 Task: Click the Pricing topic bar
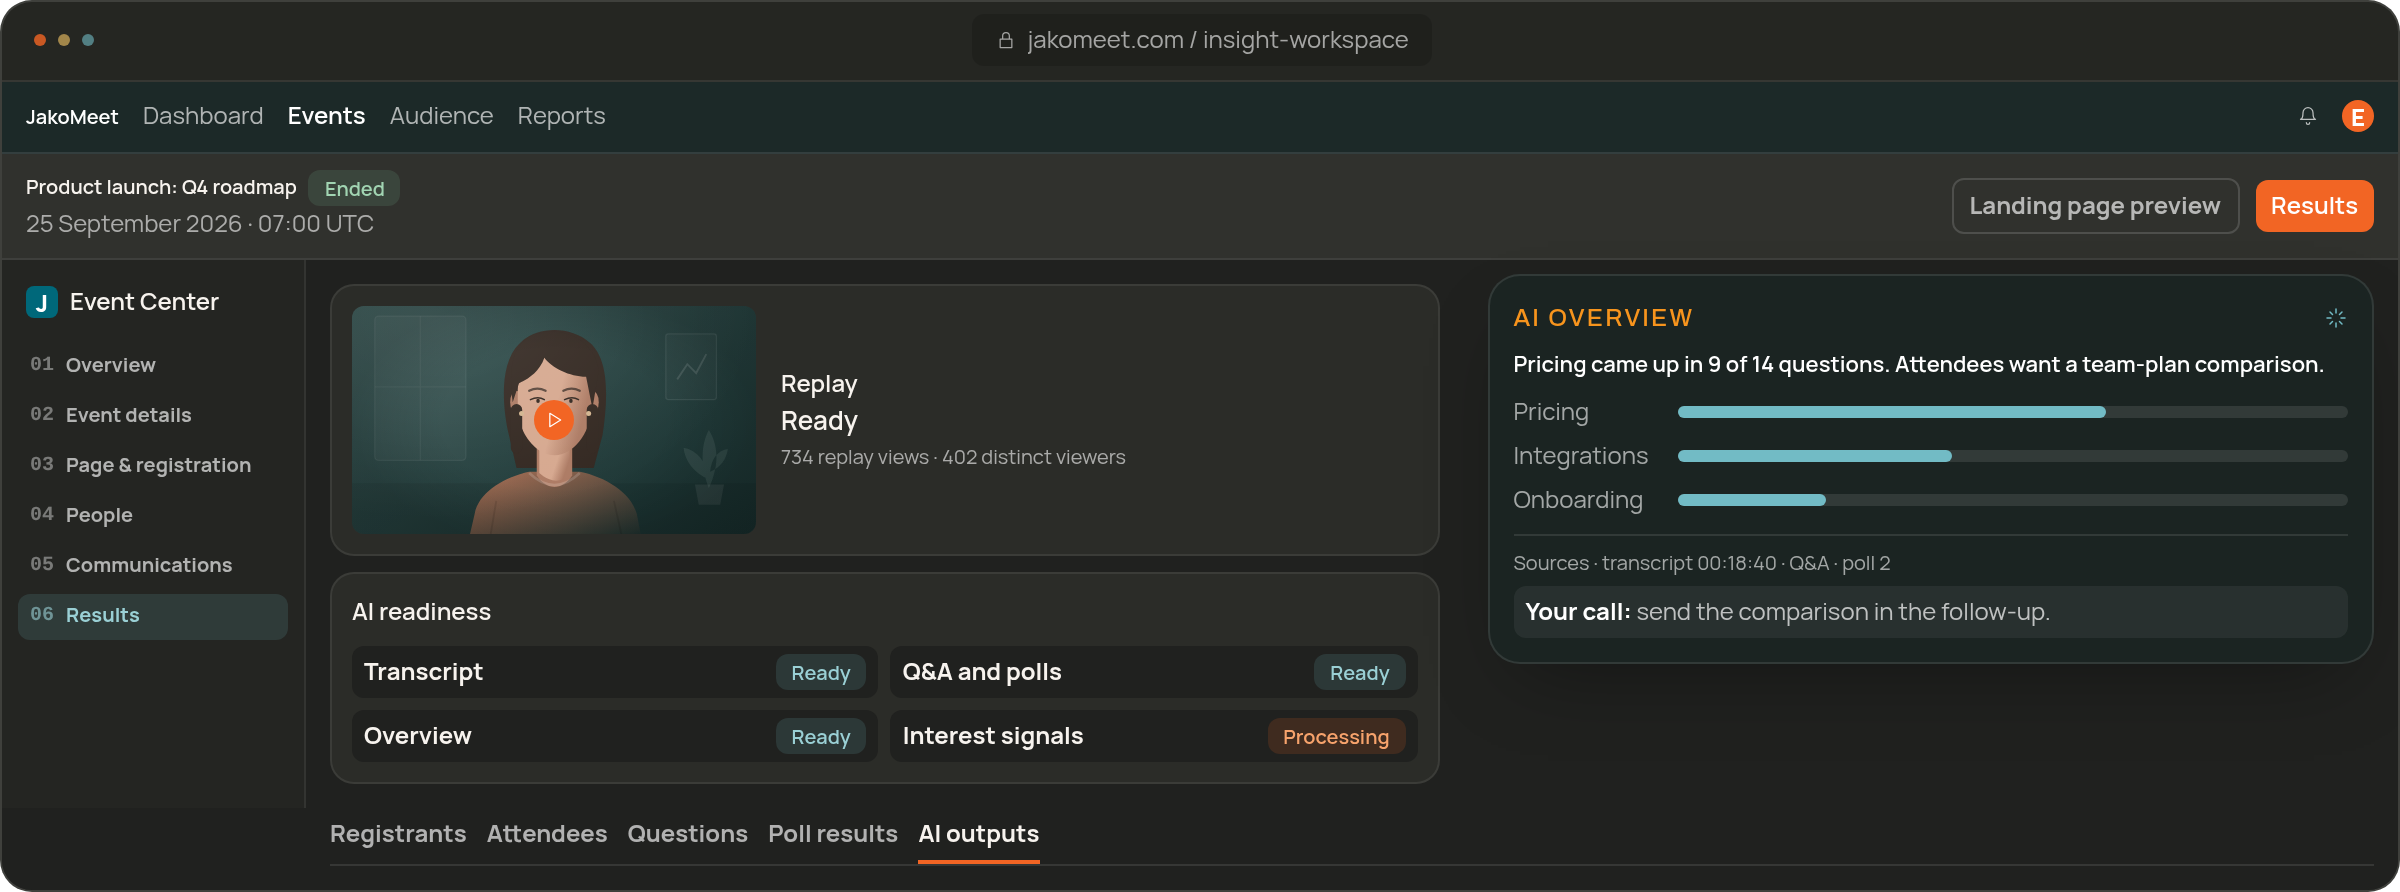click(x=2012, y=412)
